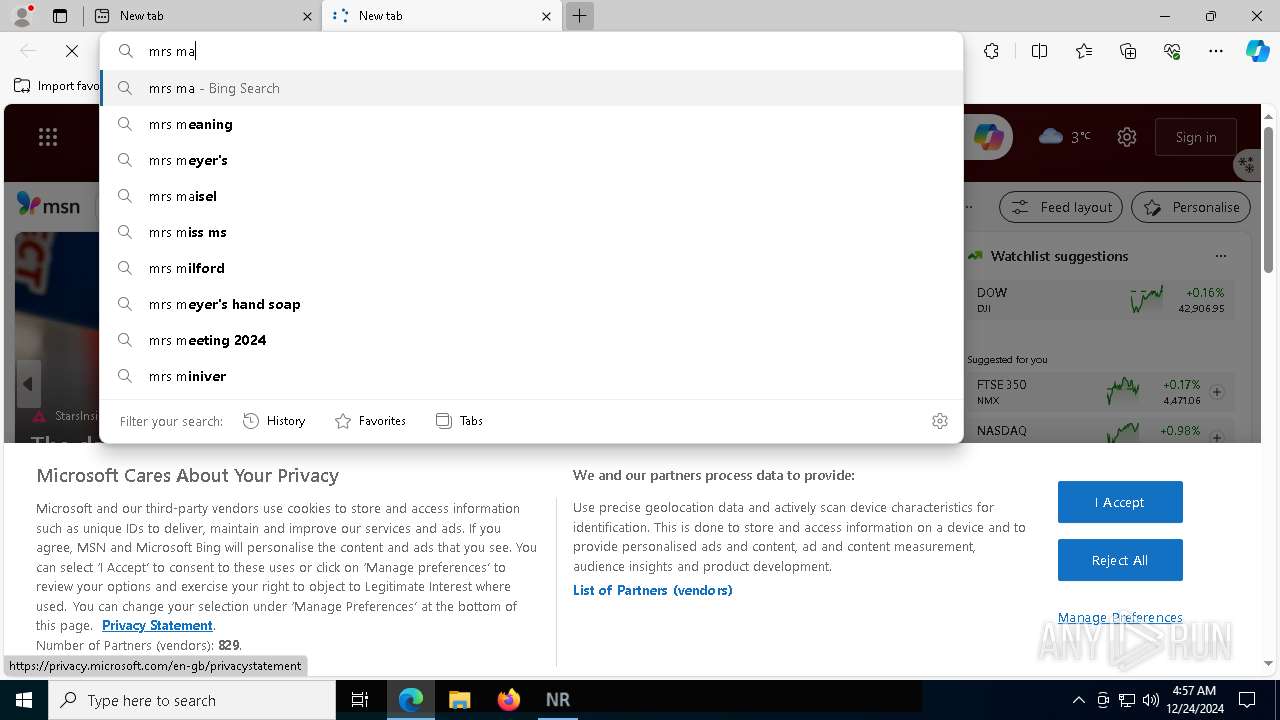Click the address bar containing 'mrs ma'

(x=531, y=51)
